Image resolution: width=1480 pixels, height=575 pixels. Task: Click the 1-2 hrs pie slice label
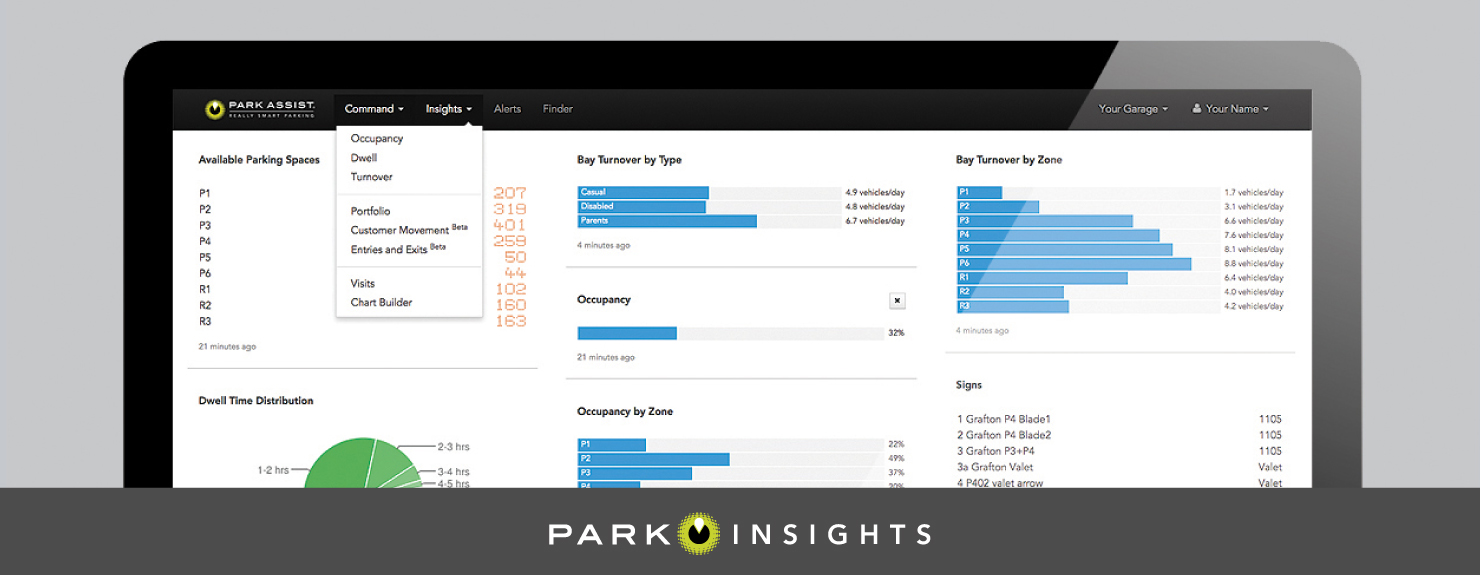point(274,469)
